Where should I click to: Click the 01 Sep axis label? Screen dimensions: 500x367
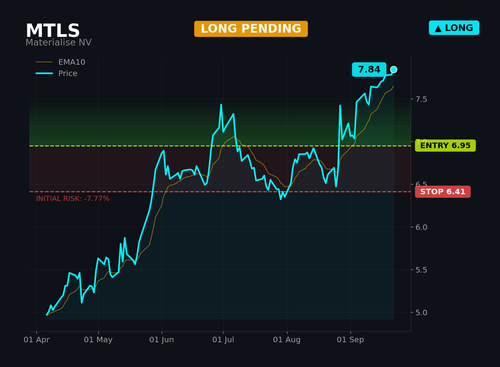click(x=350, y=340)
